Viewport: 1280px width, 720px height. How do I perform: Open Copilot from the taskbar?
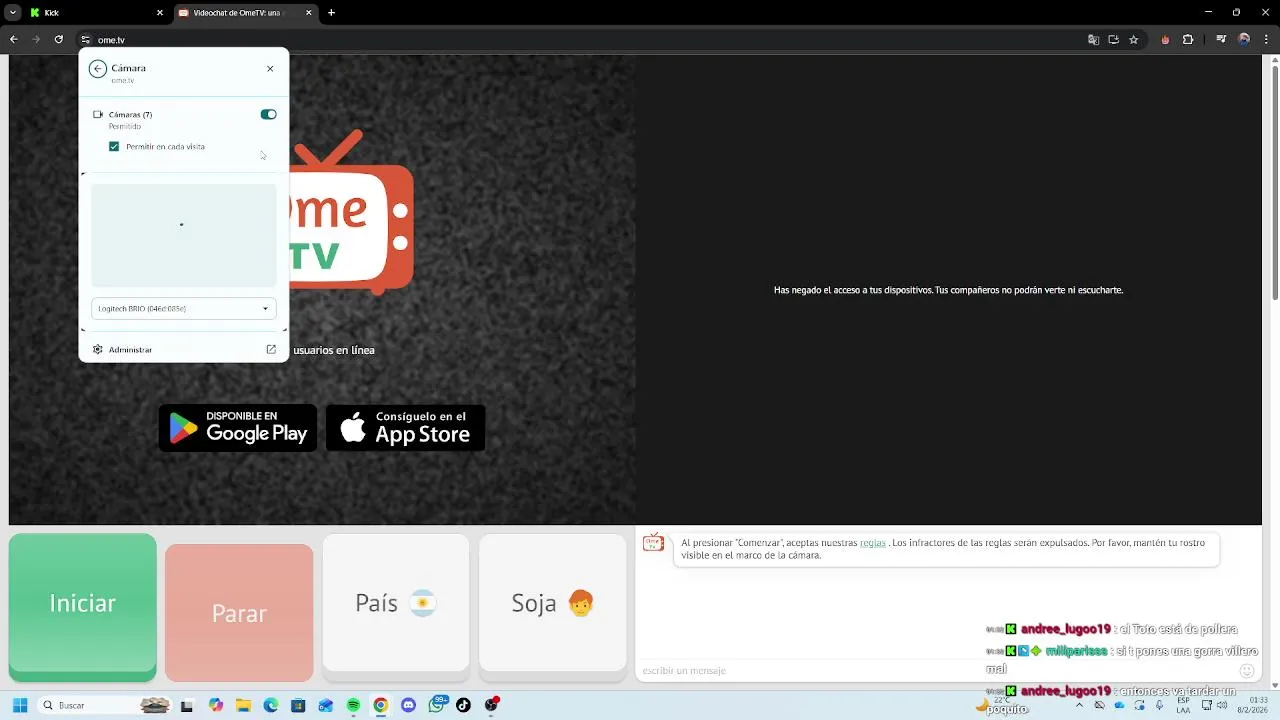tap(215, 705)
